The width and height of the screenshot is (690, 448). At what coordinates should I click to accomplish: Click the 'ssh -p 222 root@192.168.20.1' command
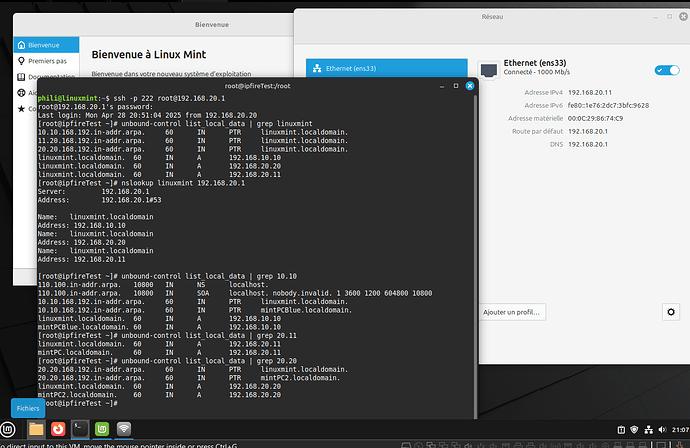point(169,98)
